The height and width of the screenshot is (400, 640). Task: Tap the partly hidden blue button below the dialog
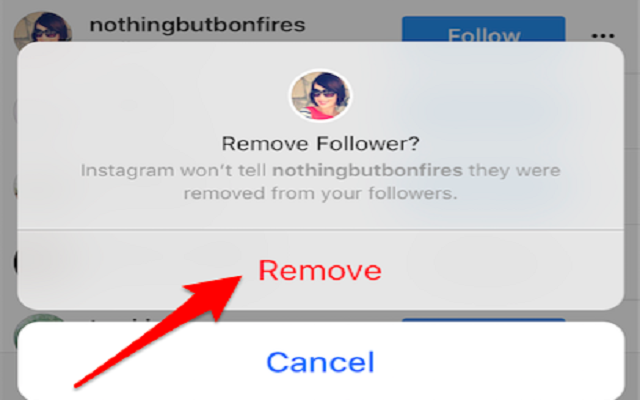484,320
